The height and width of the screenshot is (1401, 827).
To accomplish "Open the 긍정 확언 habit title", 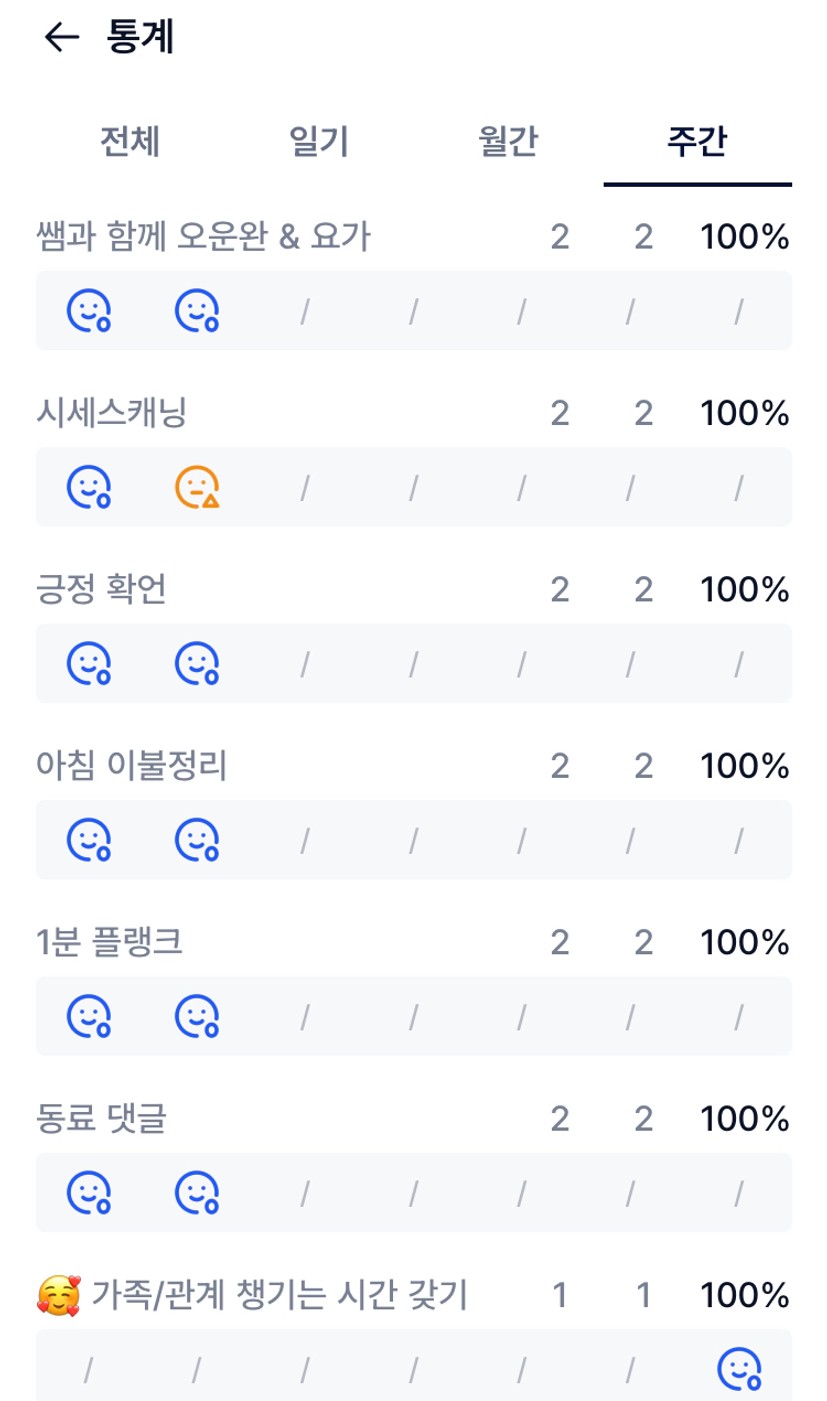I will 101,590.
